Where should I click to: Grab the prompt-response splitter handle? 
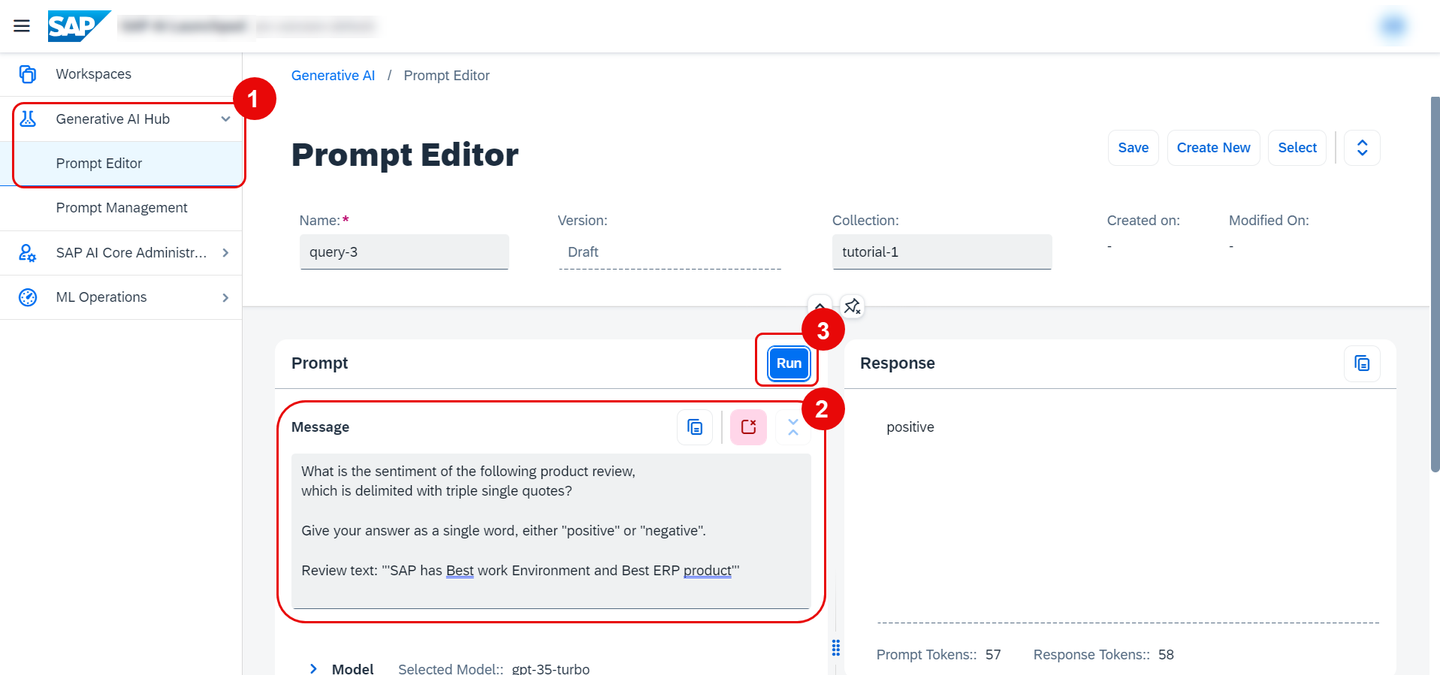click(836, 646)
